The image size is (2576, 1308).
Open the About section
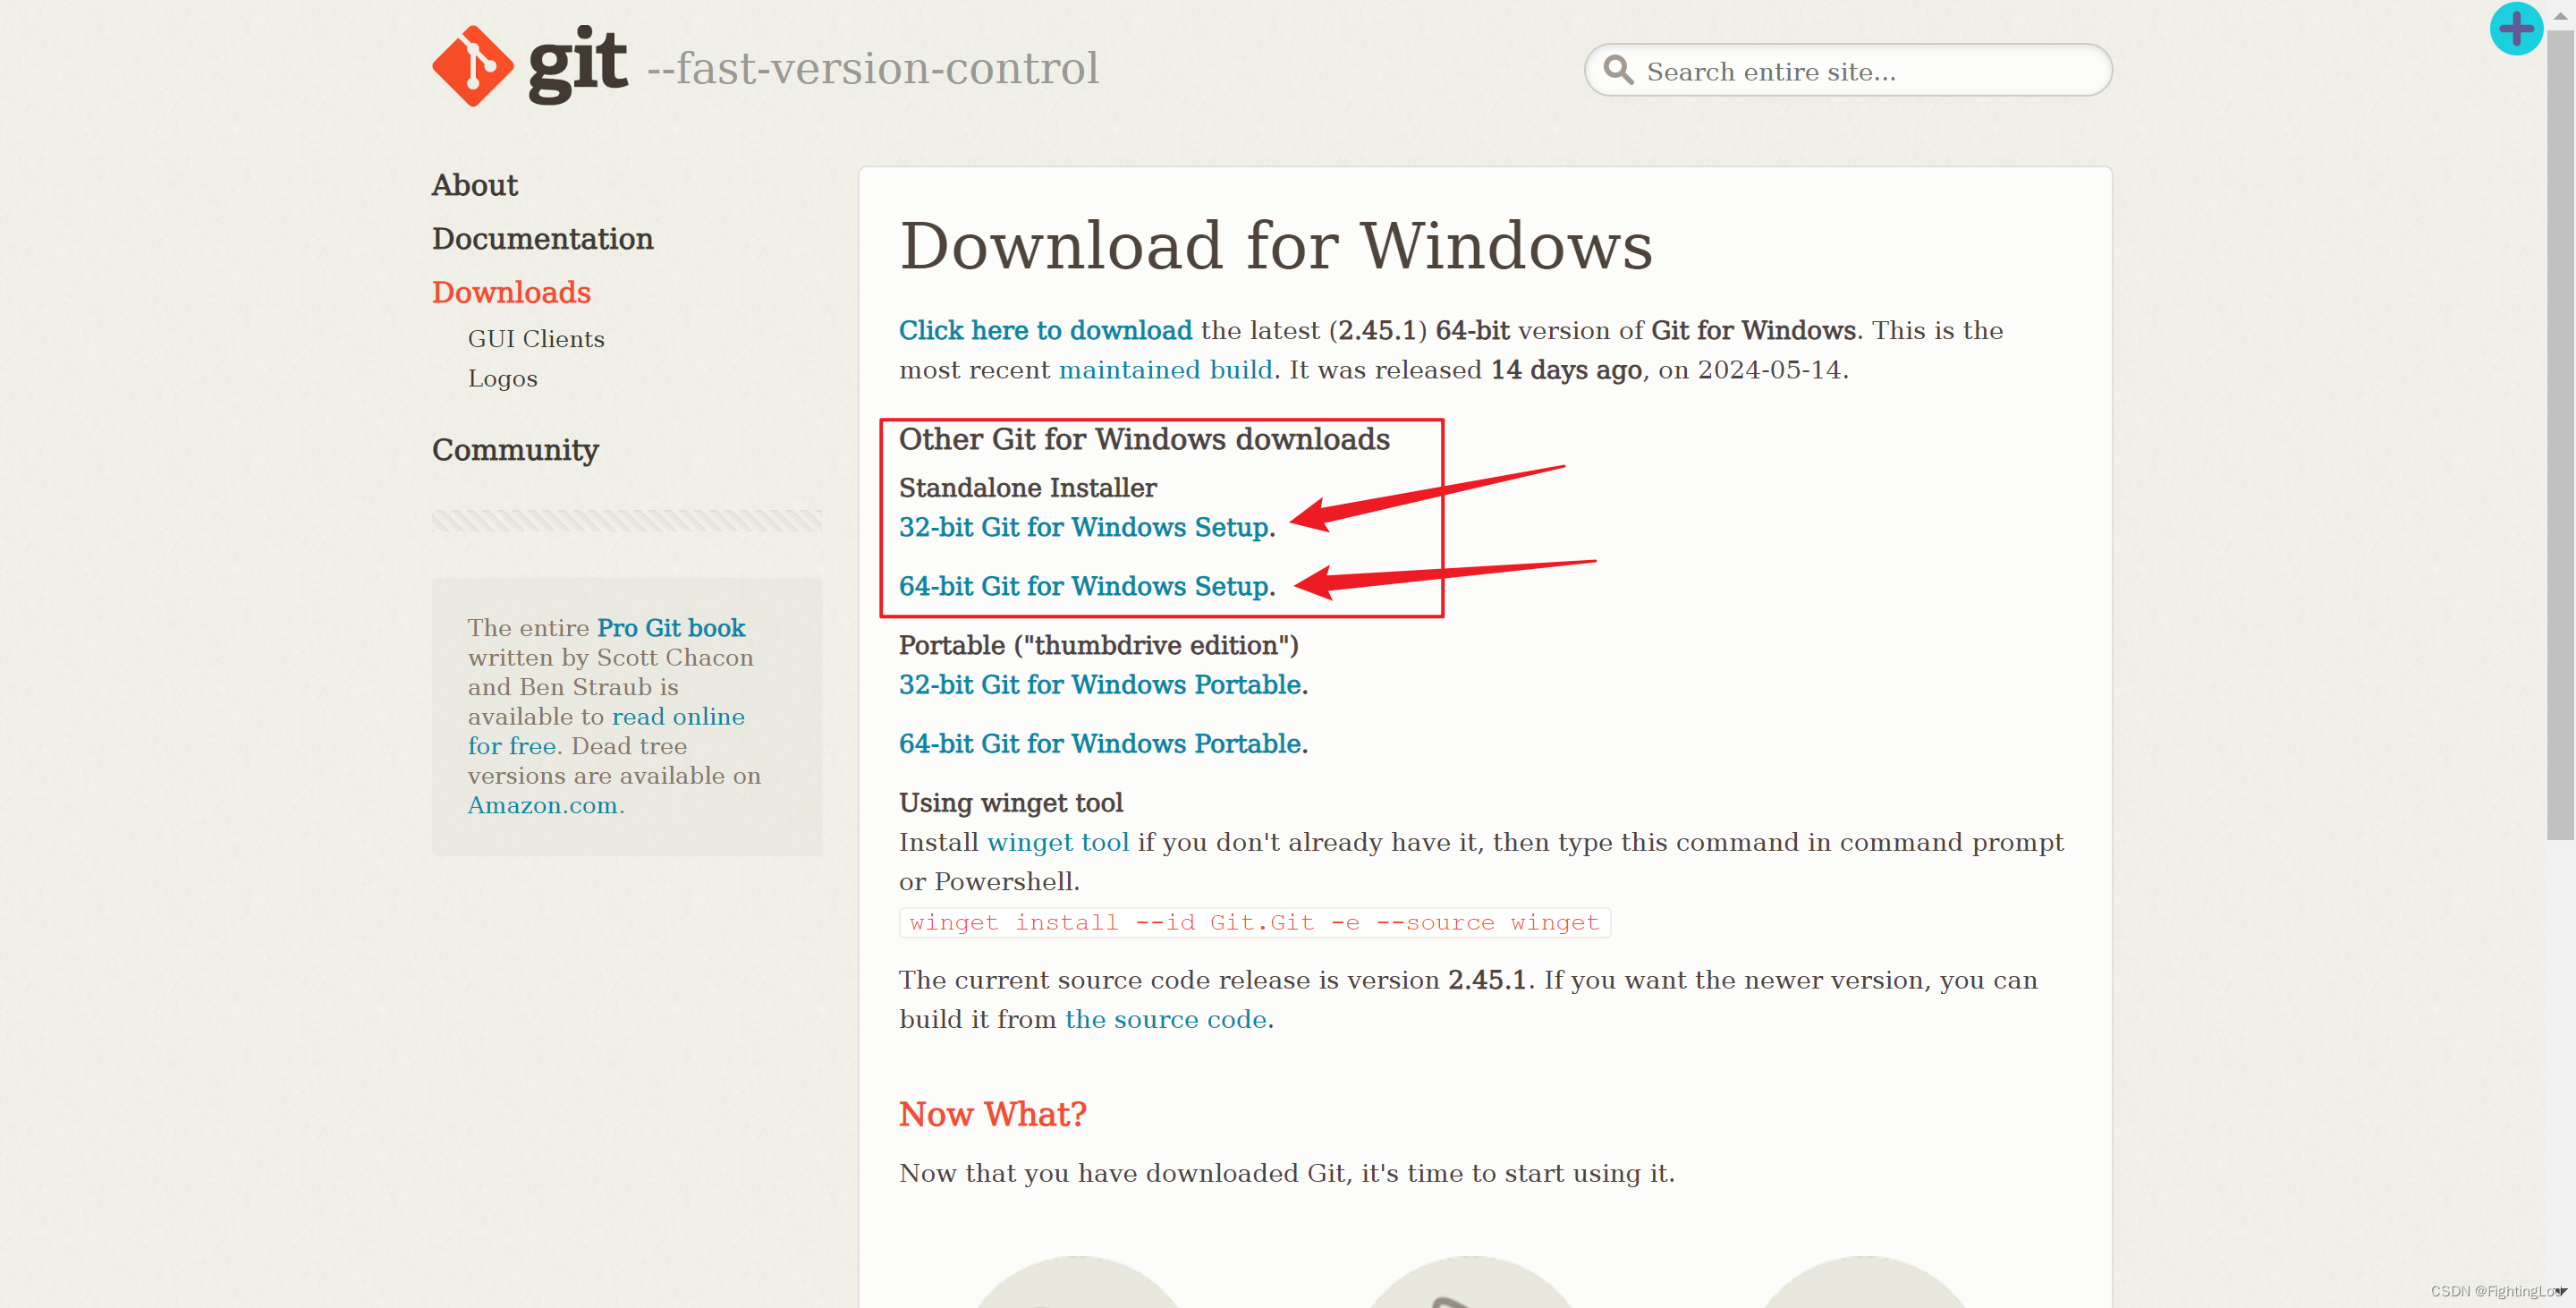point(474,185)
